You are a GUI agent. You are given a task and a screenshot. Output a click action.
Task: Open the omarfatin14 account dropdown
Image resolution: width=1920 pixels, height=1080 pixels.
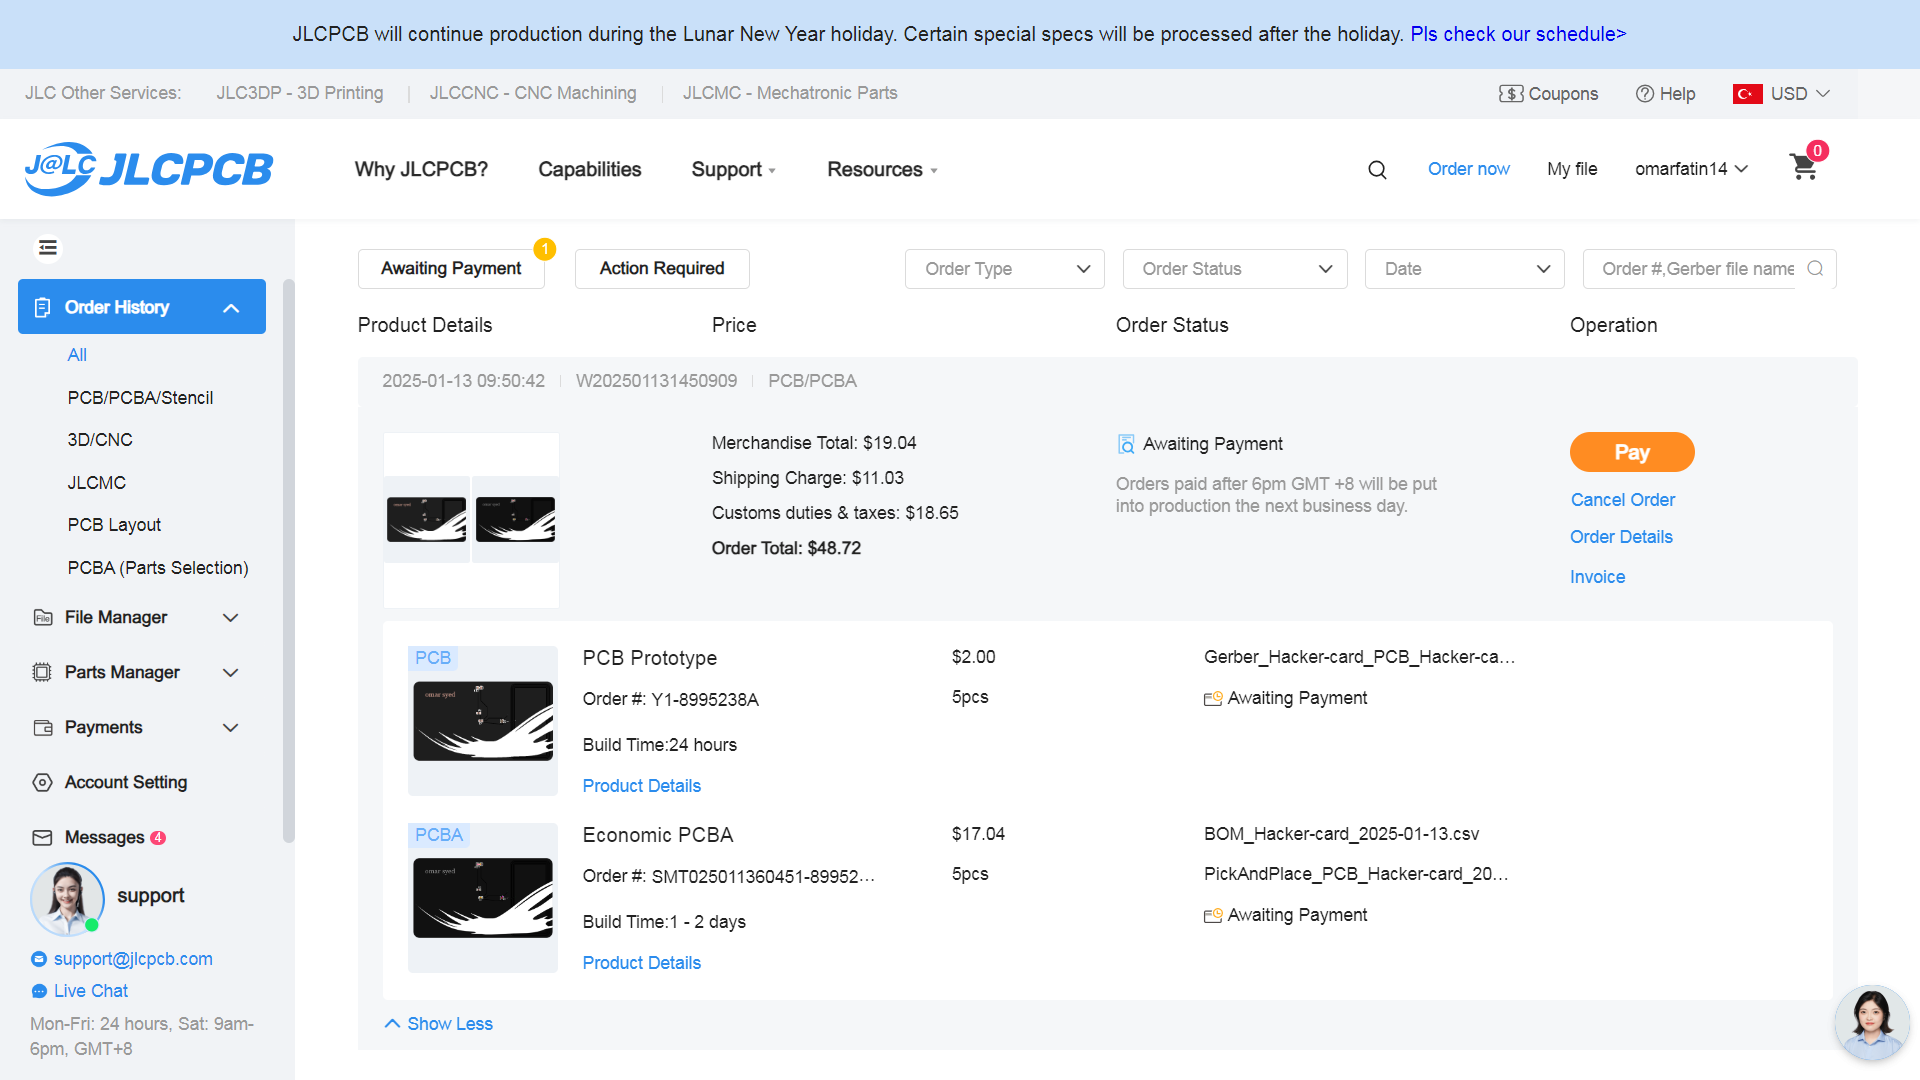[x=1691, y=170]
